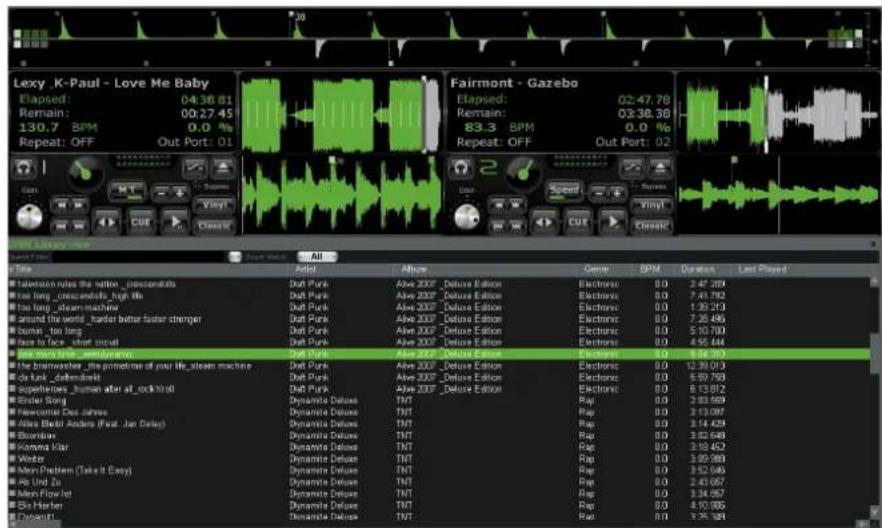This screenshot has width=882, height=528.
Task: Switch deck 1 to Vinyl mode
Action: (x=214, y=205)
